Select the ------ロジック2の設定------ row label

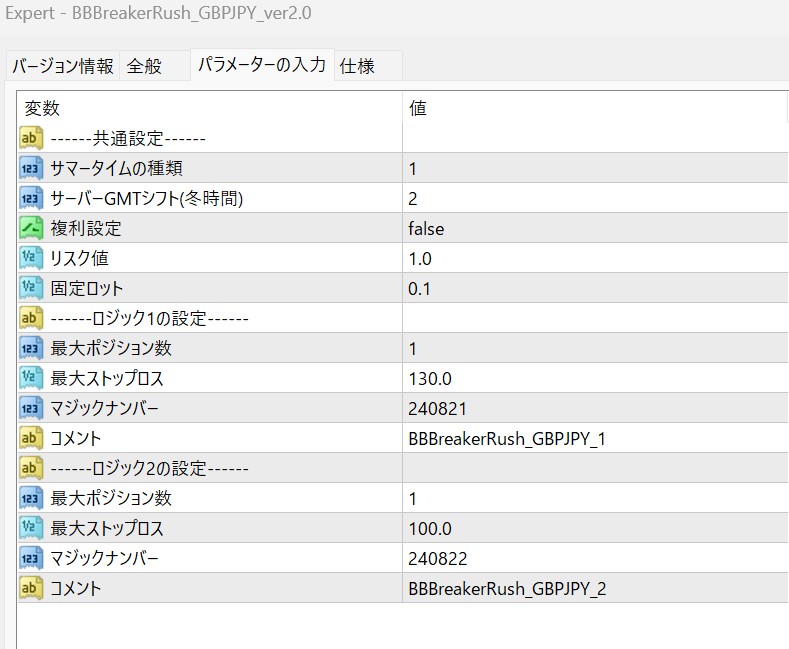coord(149,468)
